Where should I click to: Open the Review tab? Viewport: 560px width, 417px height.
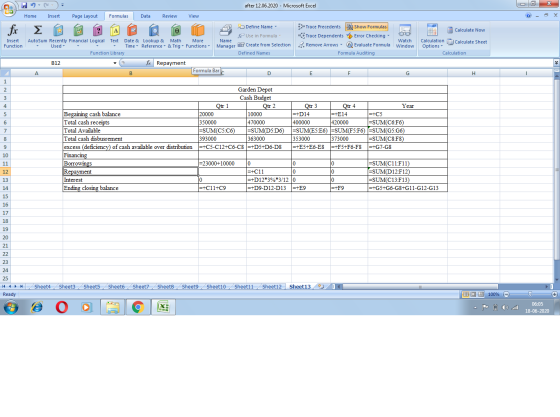169,16
